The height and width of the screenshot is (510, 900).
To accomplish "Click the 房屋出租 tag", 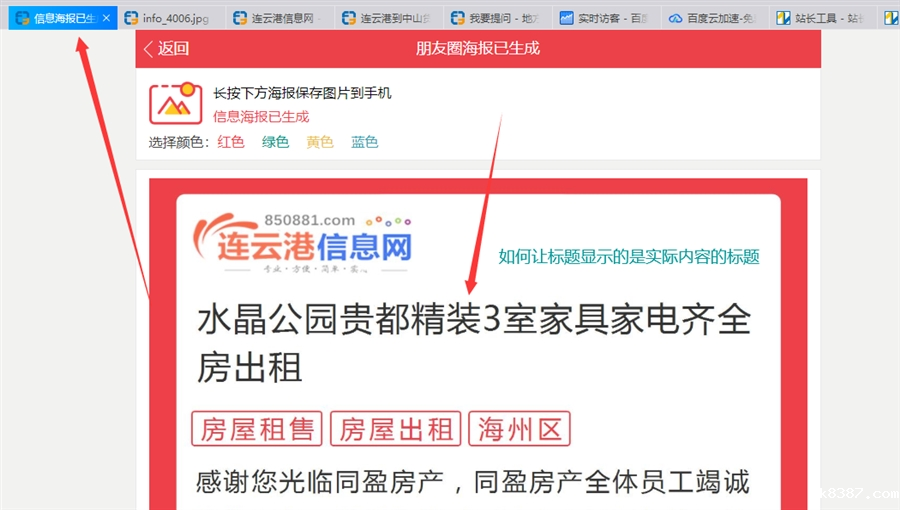I will coord(395,429).
